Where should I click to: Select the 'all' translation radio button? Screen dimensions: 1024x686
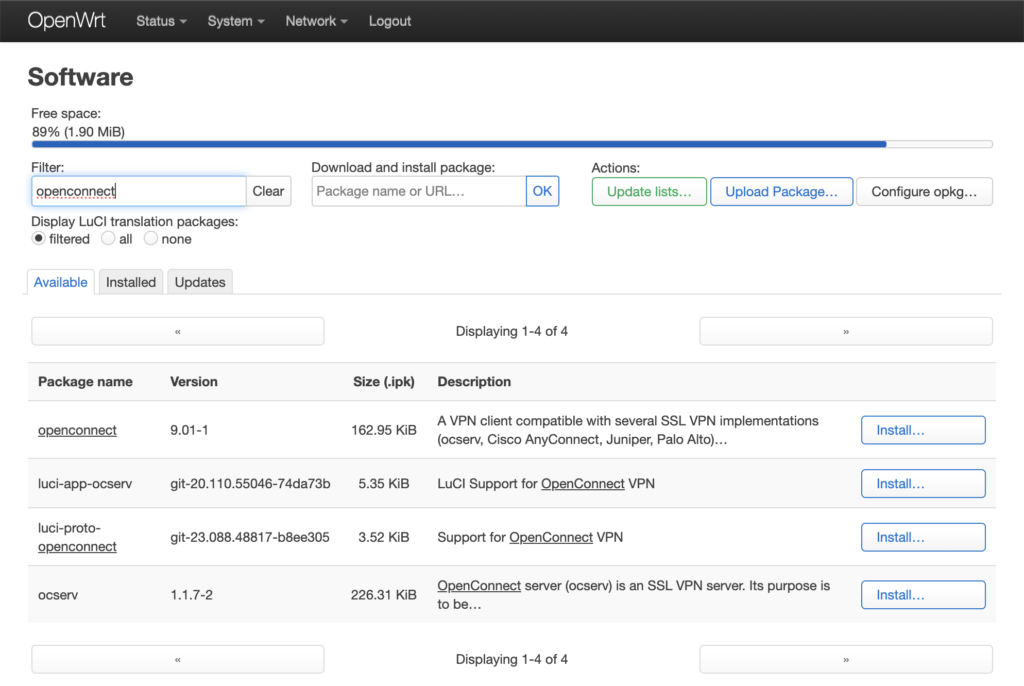pos(108,239)
